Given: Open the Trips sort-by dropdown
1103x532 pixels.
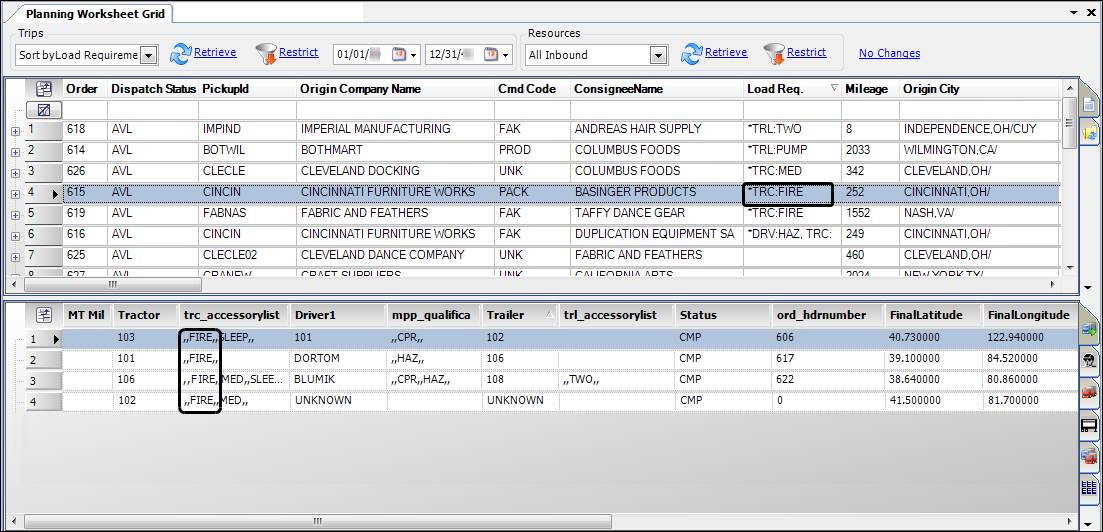Looking at the screenshot, I should pos(149,55).
